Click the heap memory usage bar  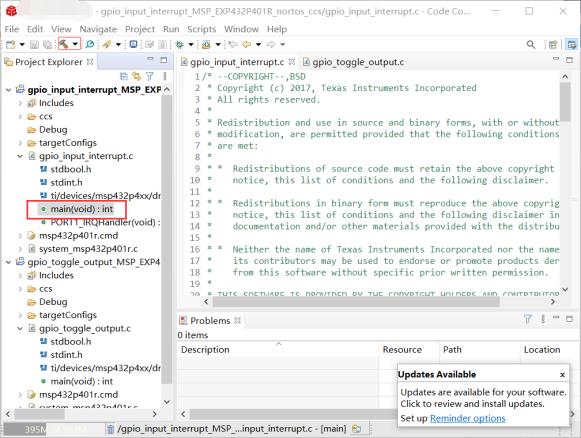click(x=54, y=429)
